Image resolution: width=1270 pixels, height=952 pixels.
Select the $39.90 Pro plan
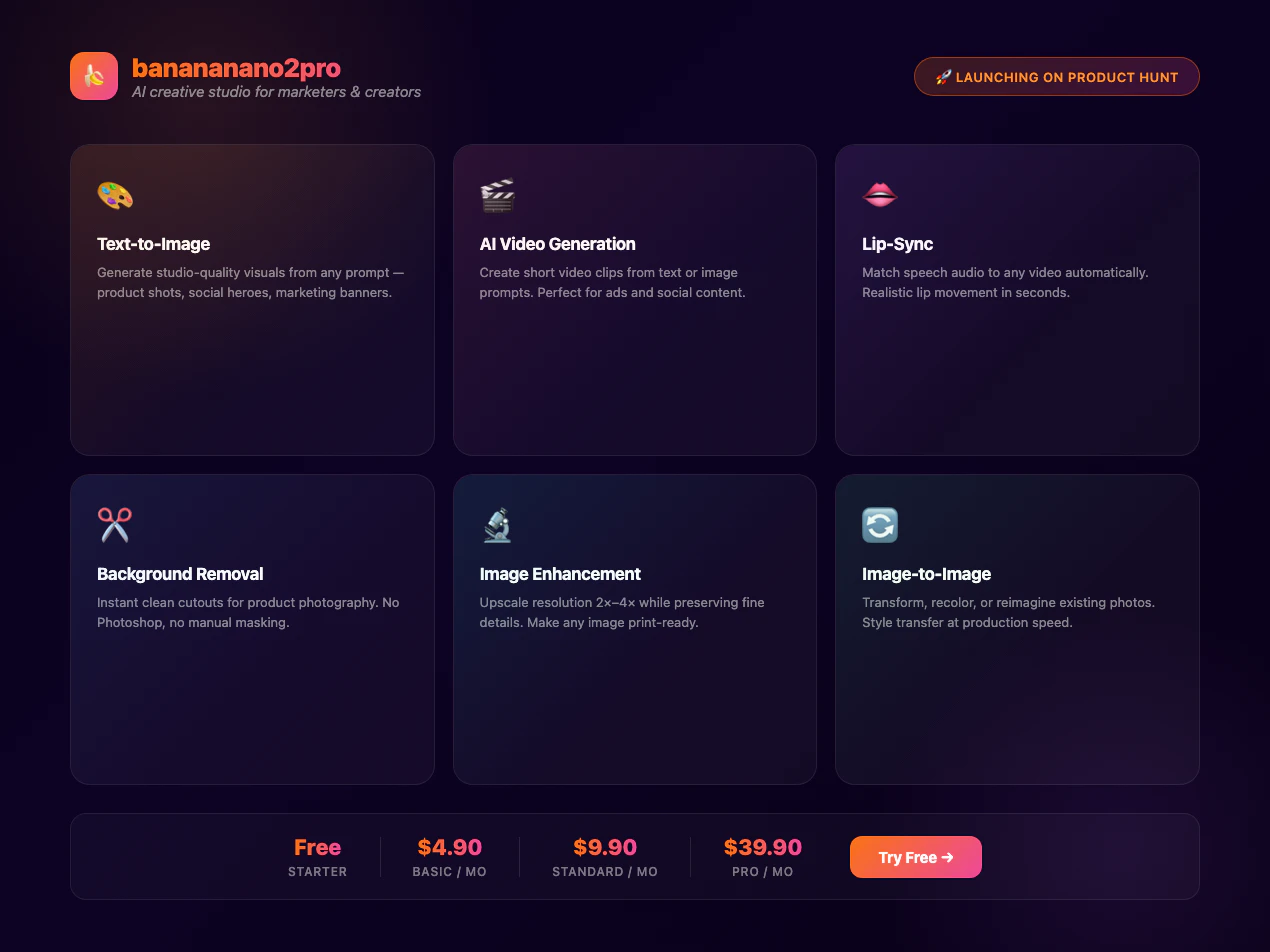(763, 857)
